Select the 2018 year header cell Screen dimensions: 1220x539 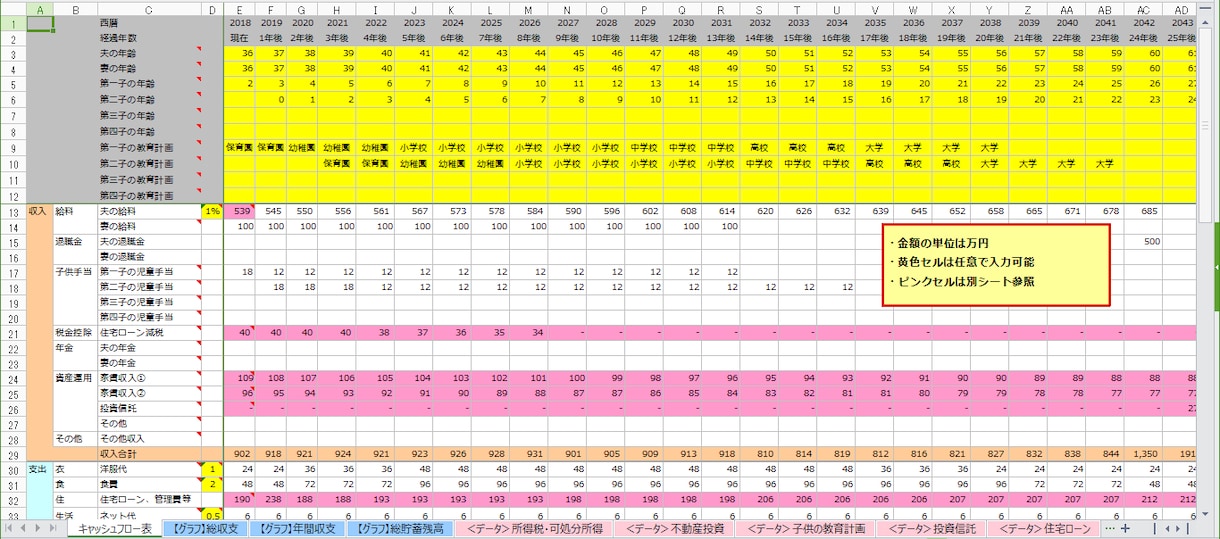(239, 22)
